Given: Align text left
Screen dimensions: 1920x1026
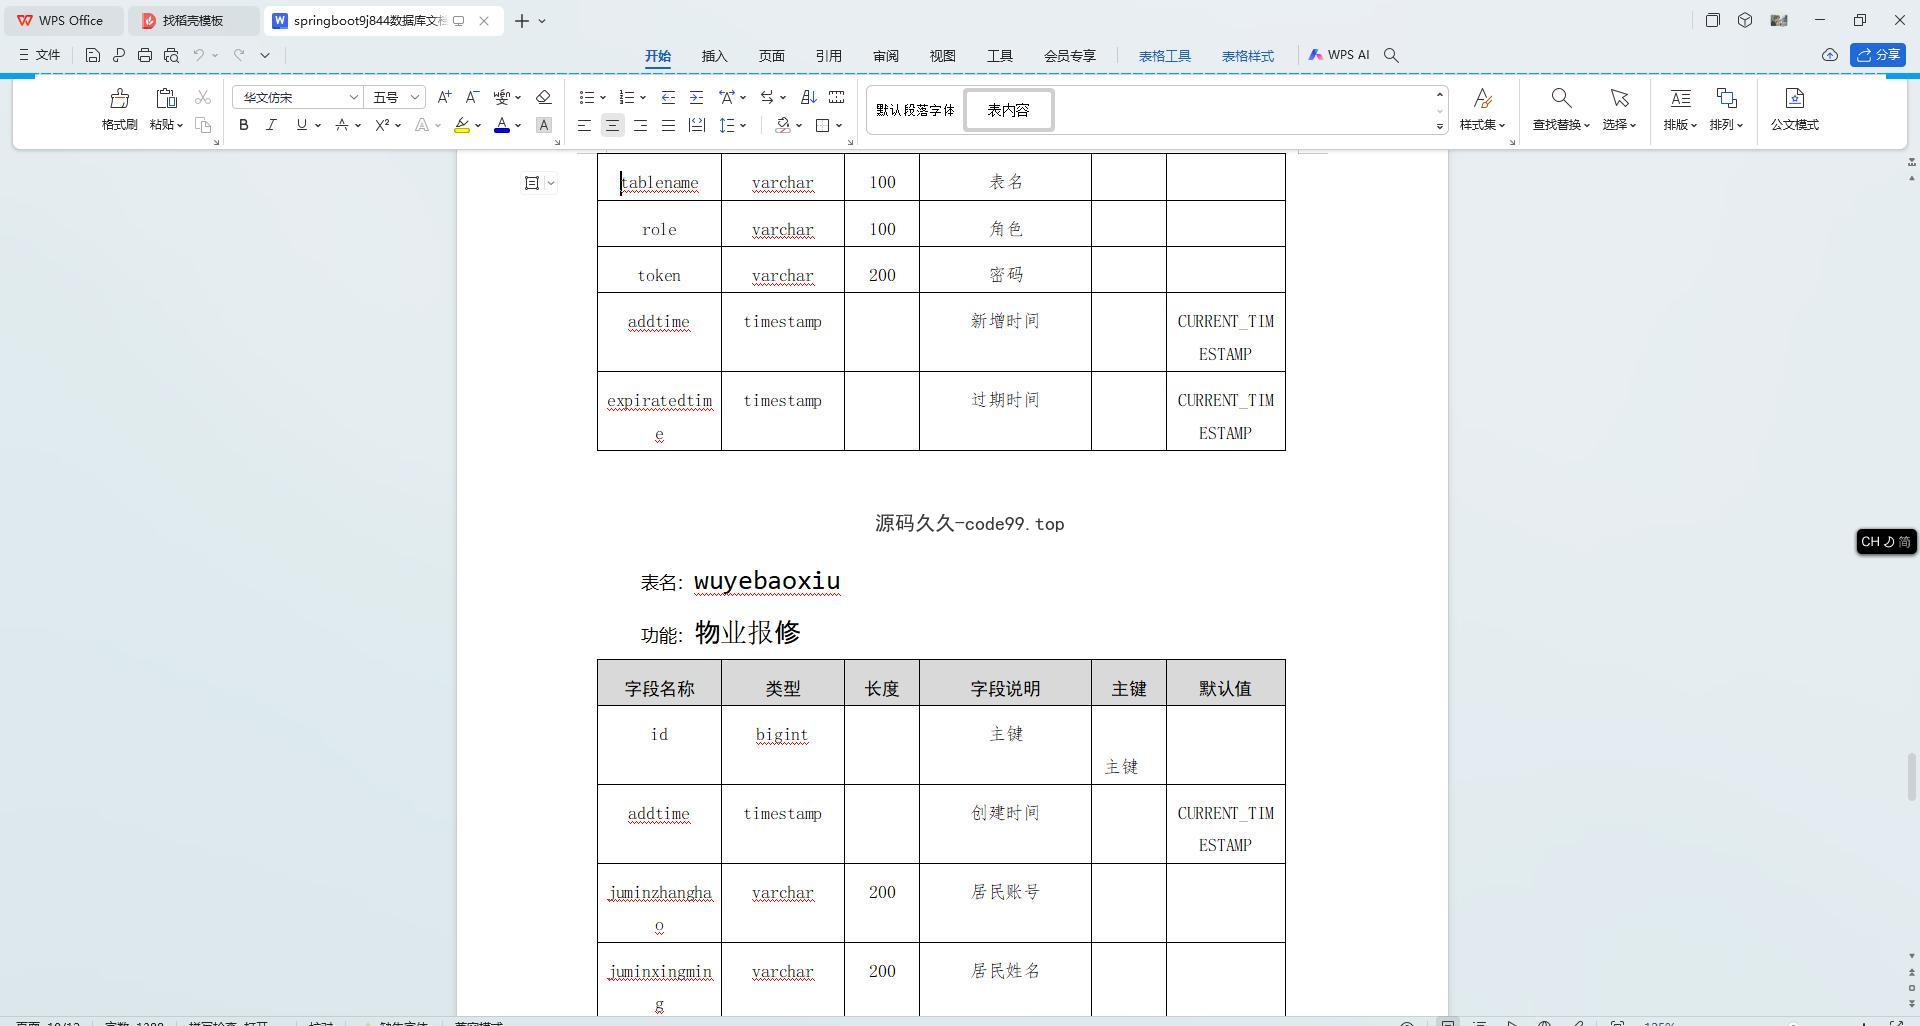Looking at the screenshot, I should (x=584, y=125).
